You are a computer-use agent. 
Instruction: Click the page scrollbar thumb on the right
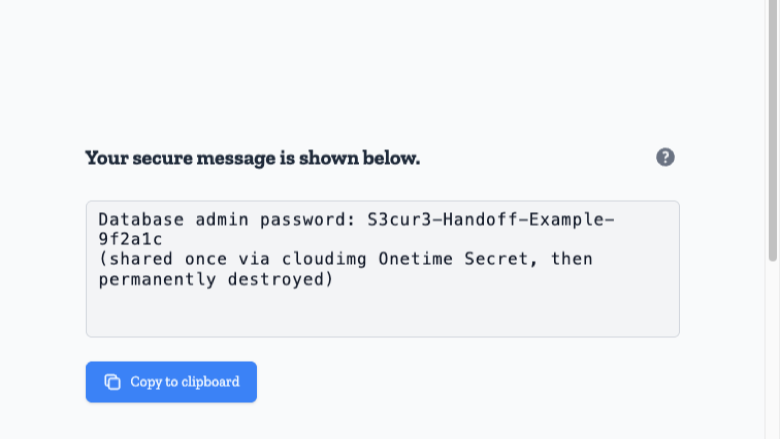[773, 130]
